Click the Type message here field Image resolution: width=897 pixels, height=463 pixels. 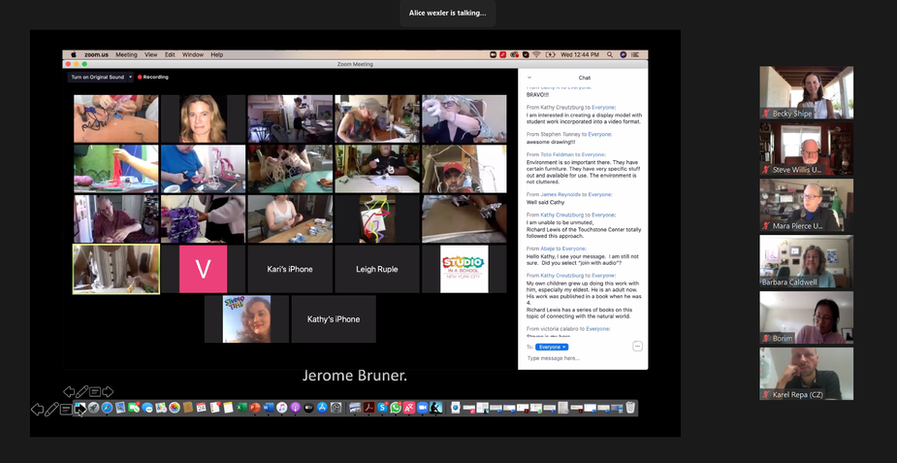pyautogui.click(x=582, y=358)
